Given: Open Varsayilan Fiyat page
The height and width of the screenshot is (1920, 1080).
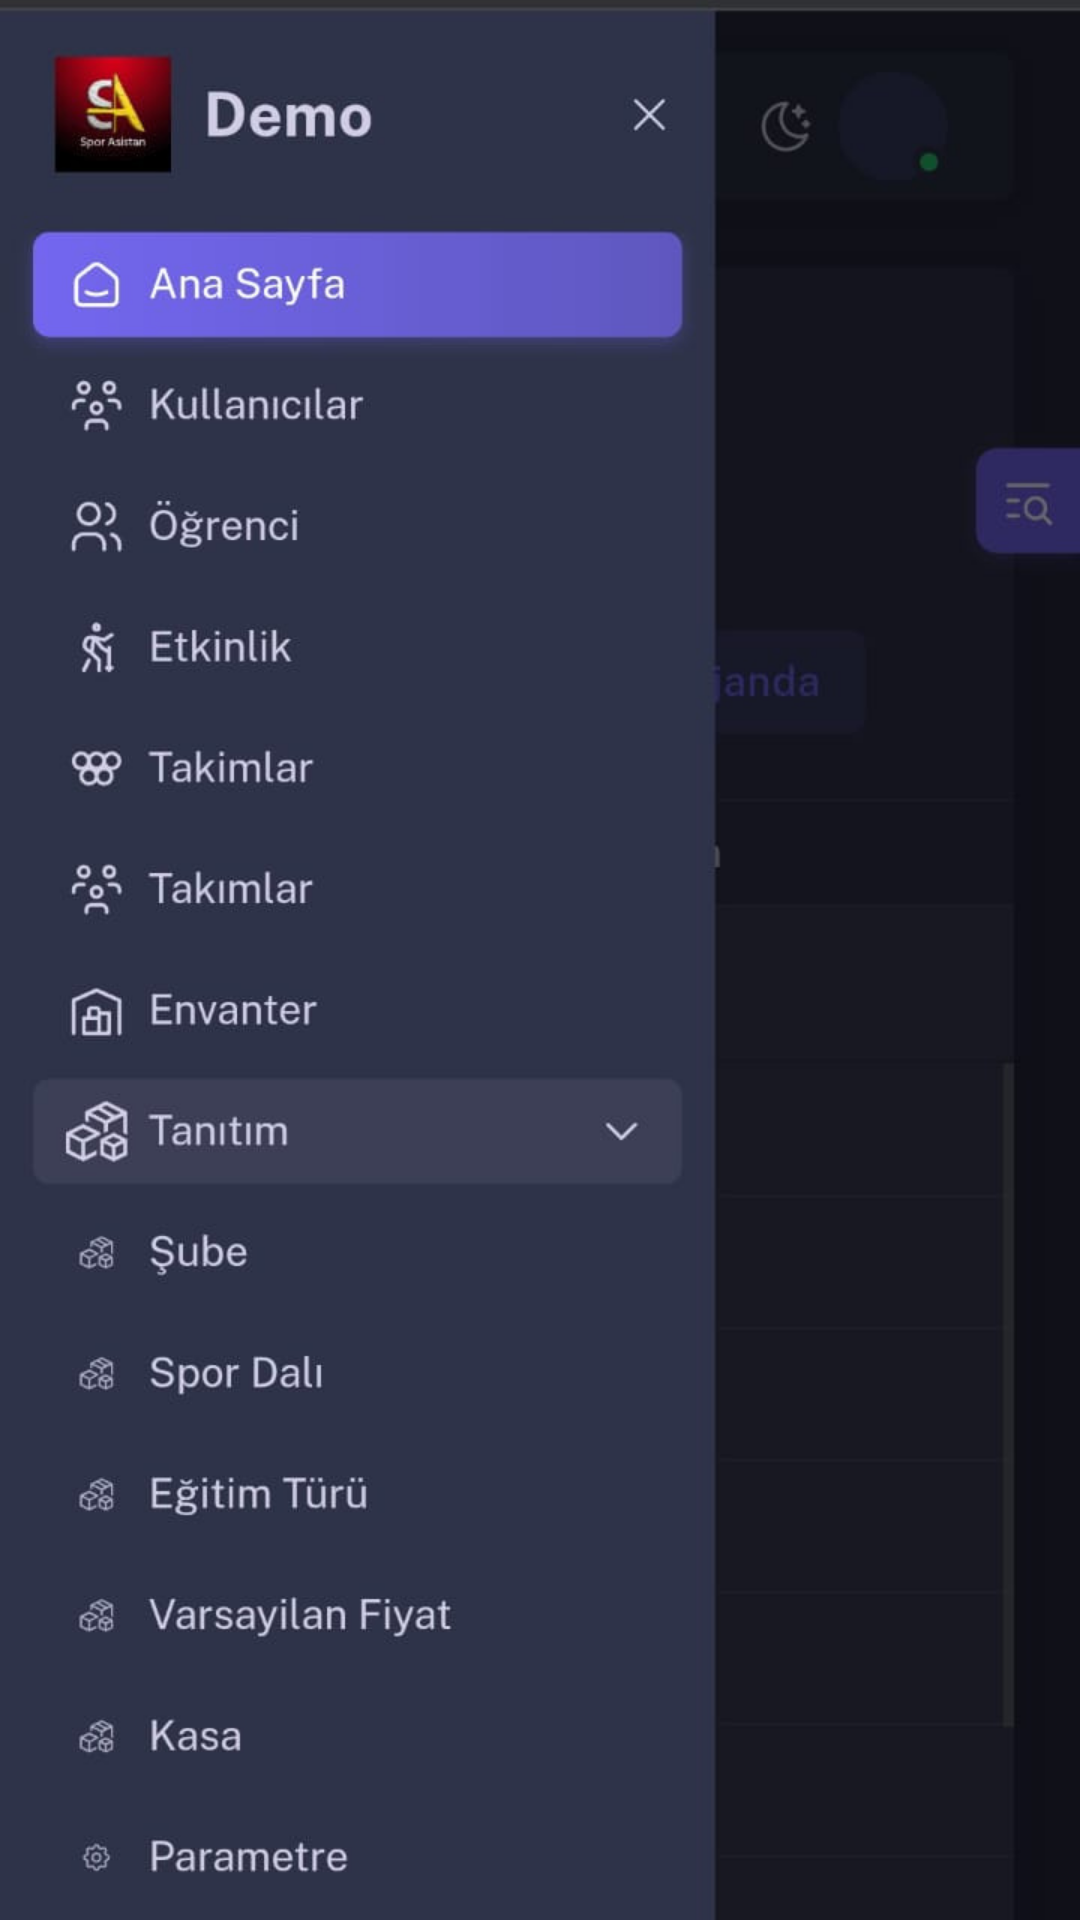Looking at the screenshot, I should coord(300,1615).
